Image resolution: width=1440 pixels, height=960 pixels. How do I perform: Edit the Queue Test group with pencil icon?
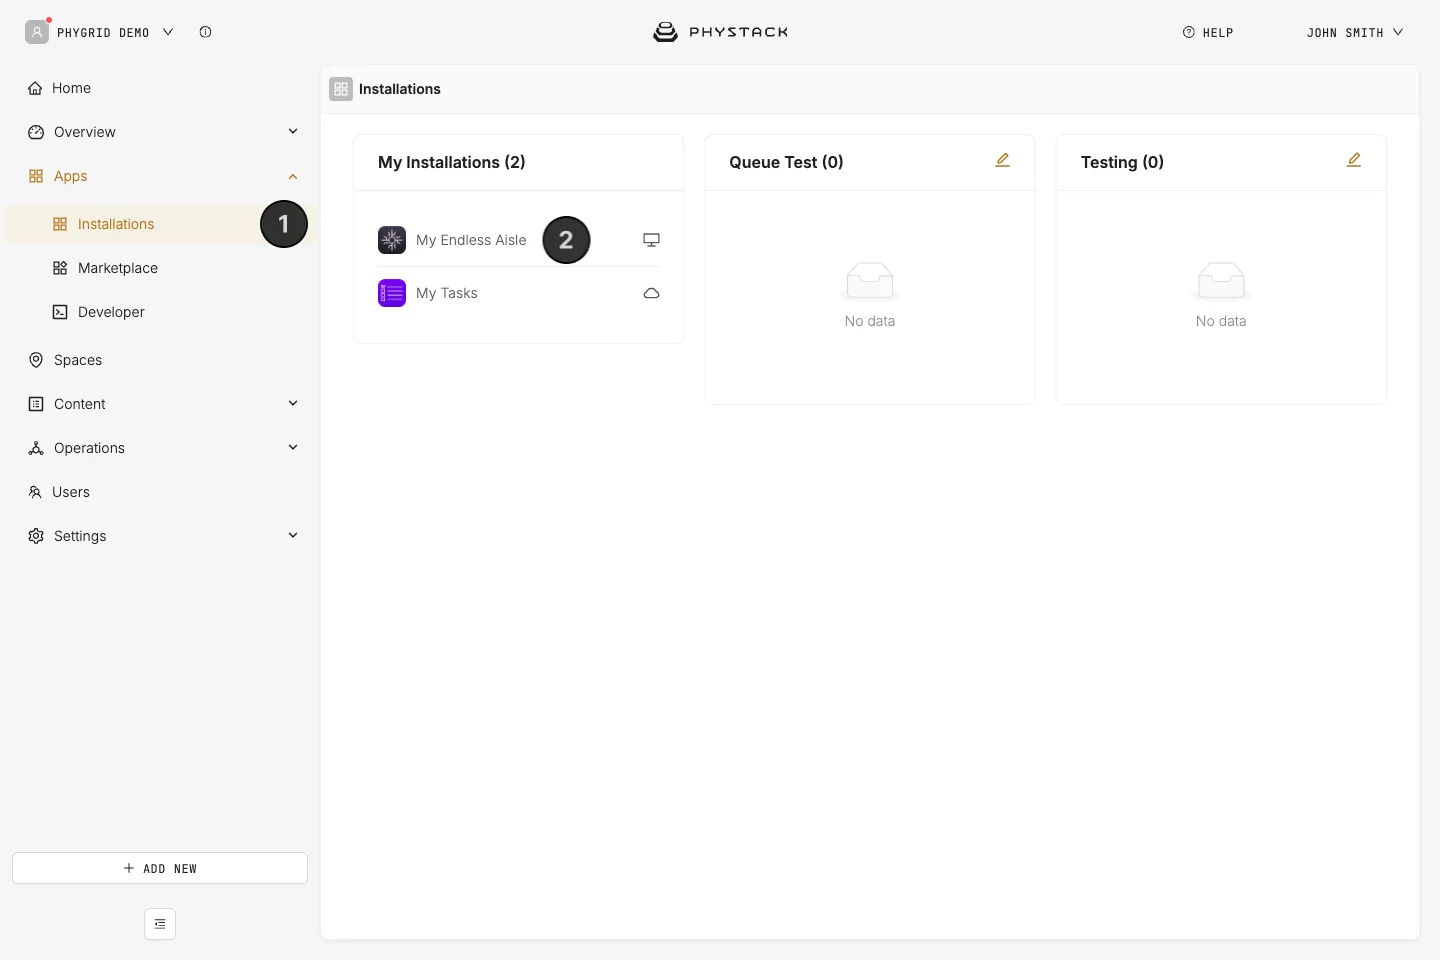1003,160
